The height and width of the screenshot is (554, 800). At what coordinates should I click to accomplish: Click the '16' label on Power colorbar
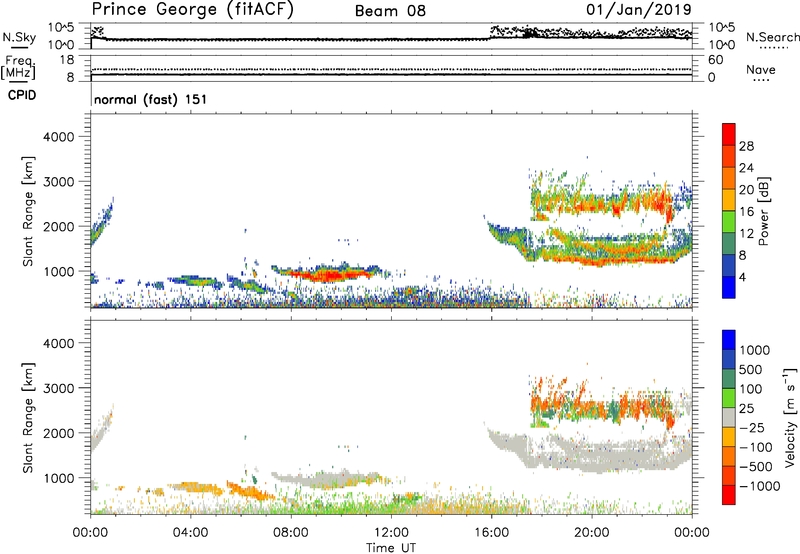[746, 212]
